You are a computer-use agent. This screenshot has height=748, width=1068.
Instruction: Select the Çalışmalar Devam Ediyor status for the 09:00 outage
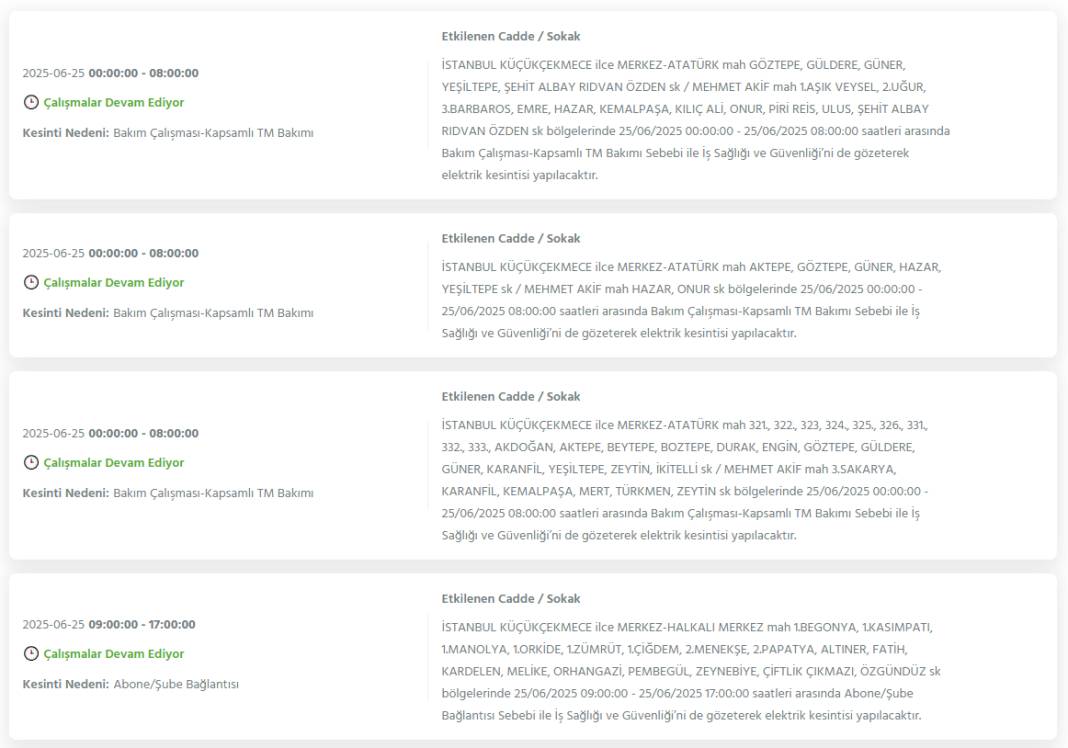click(114, 653)
